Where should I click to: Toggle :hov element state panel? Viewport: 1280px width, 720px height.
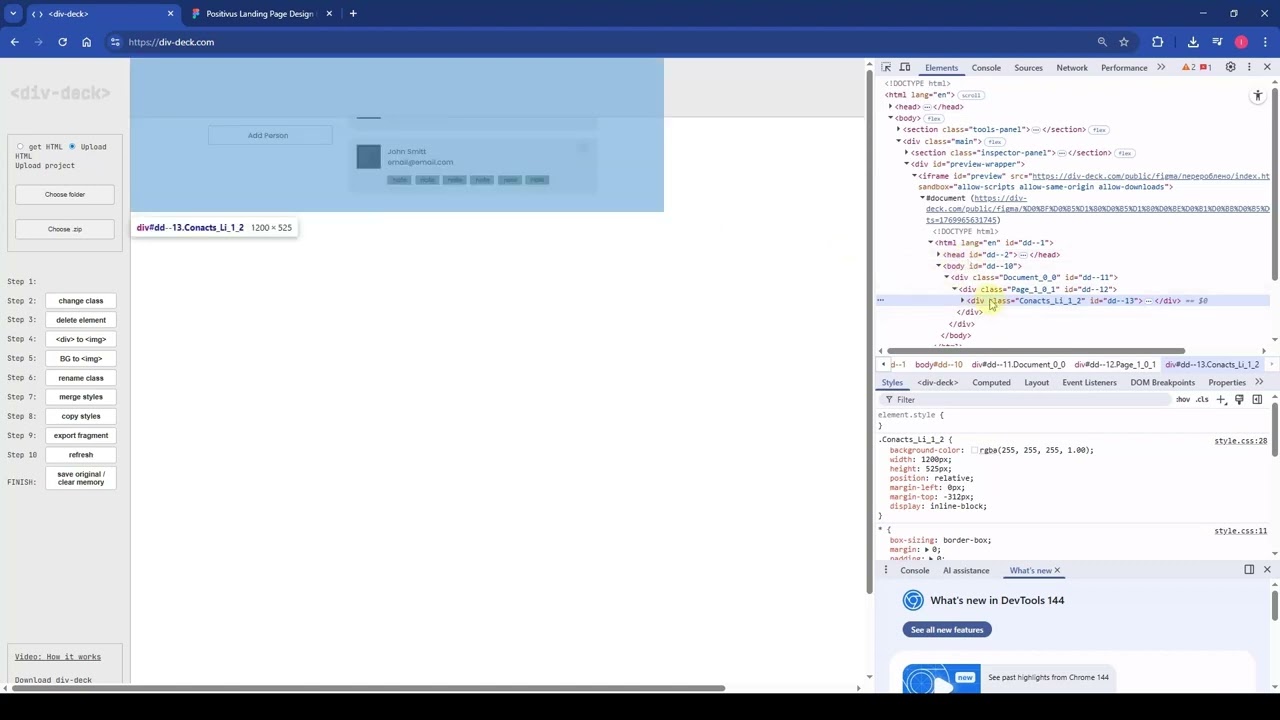(1183, 400)
